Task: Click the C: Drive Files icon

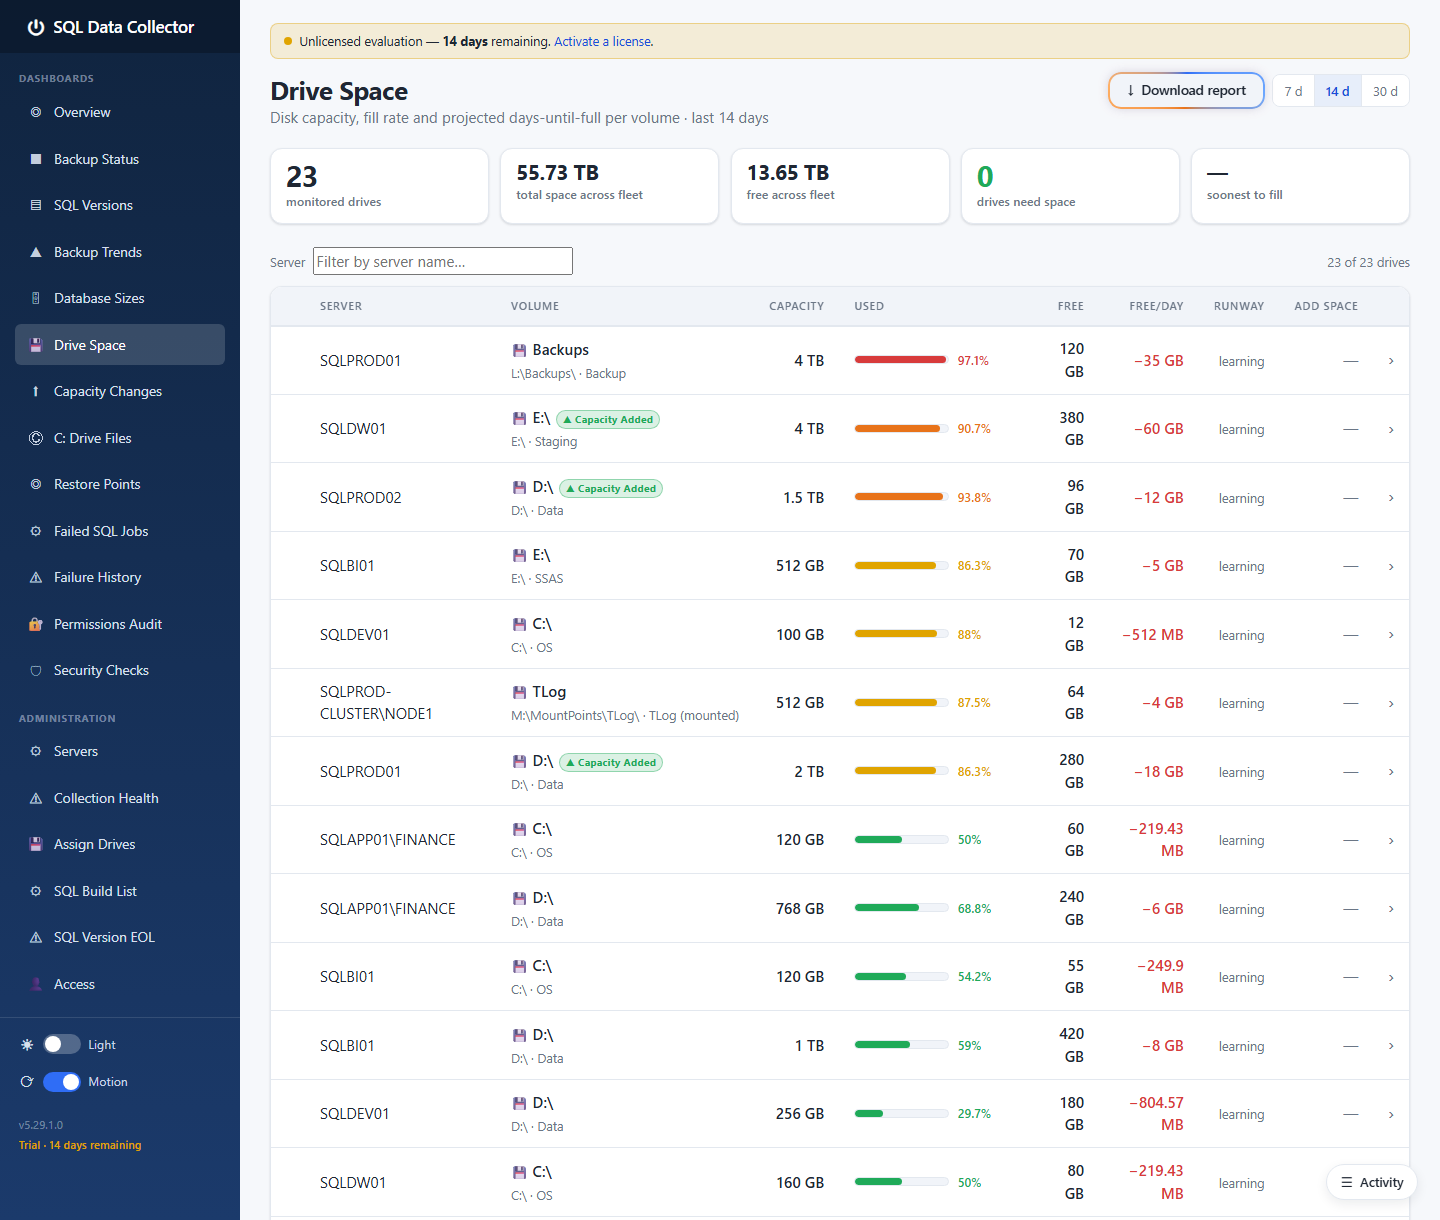Action: click(x=36, y=438)
